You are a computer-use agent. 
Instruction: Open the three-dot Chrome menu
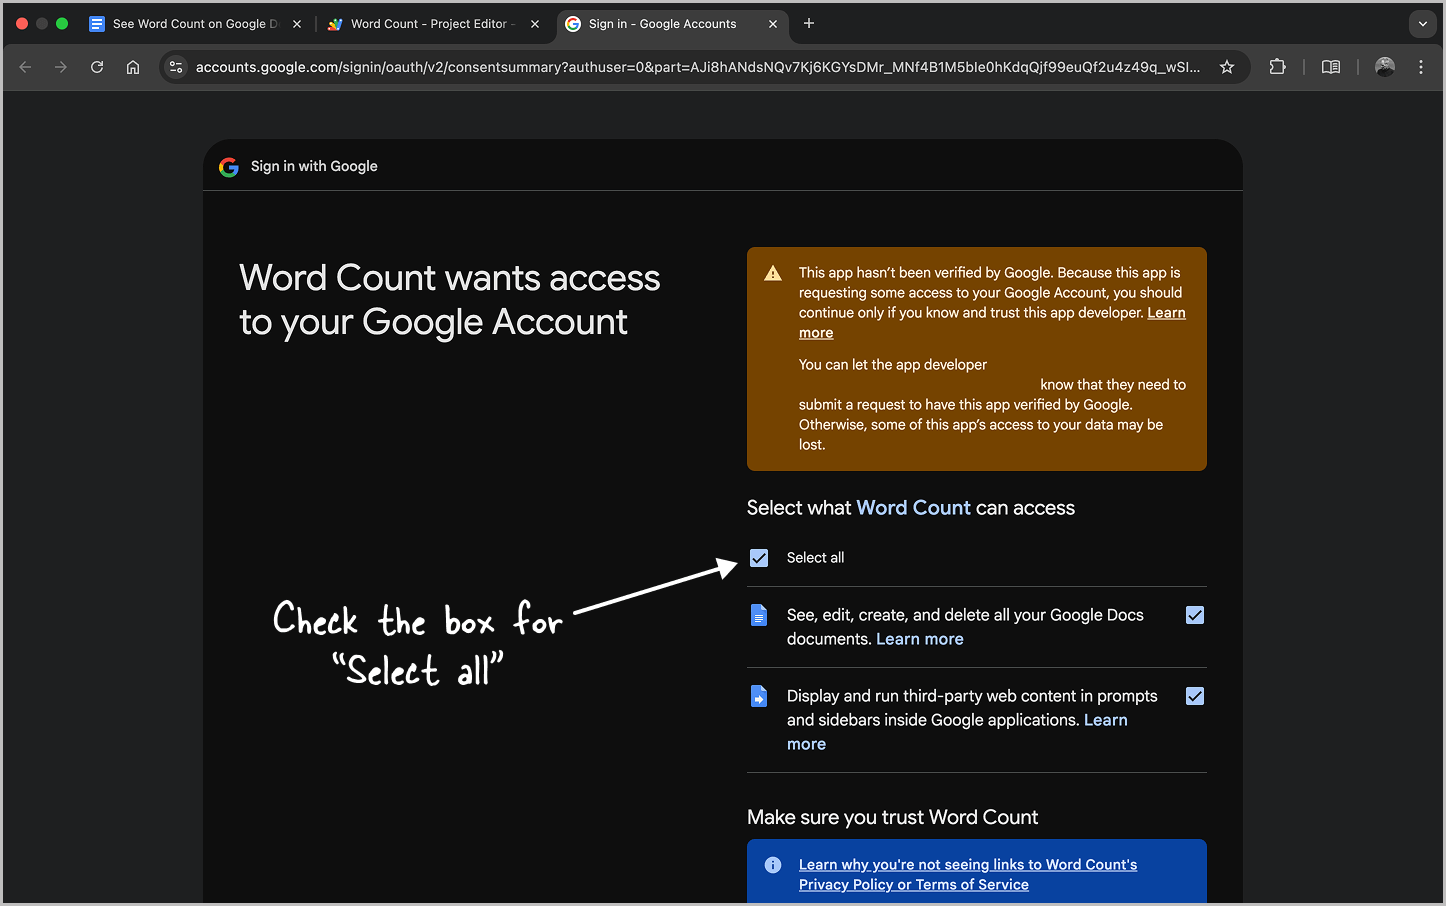(x=1421, y=67)
